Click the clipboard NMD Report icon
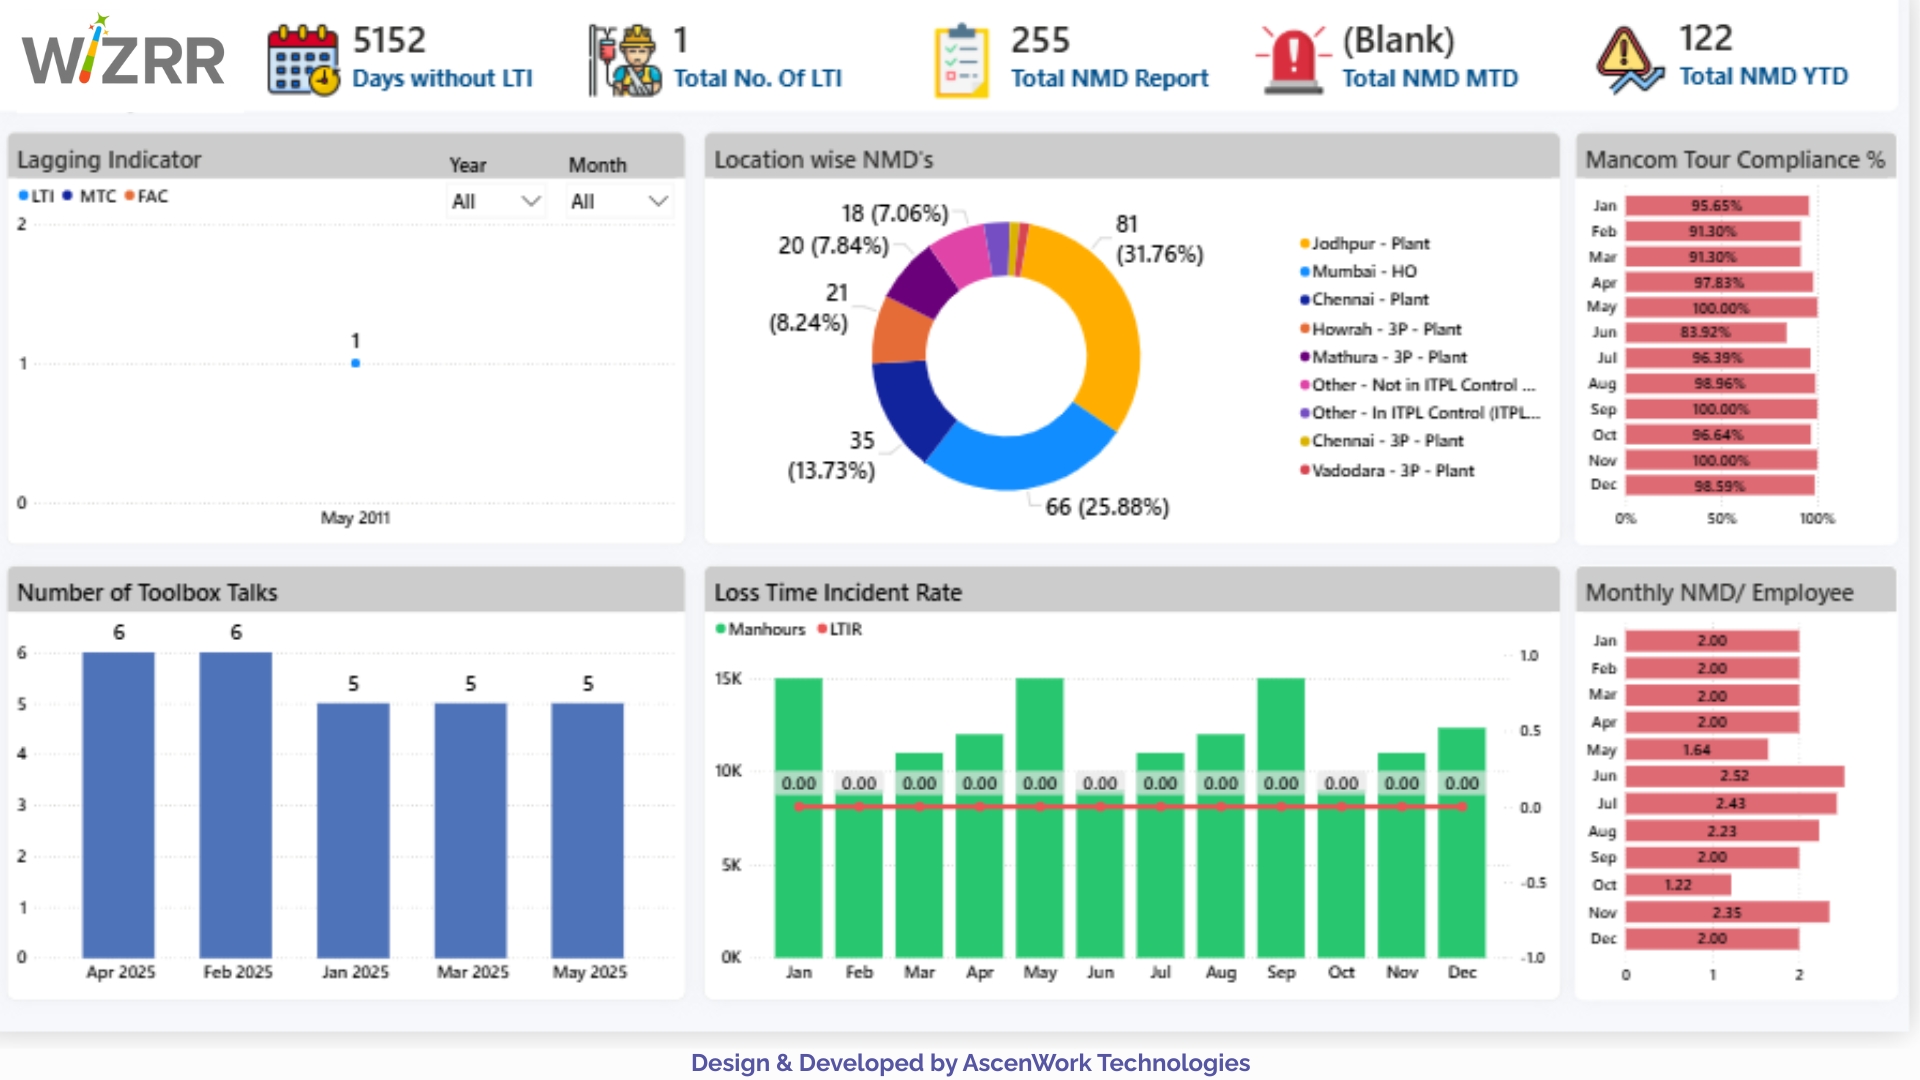 961,60
